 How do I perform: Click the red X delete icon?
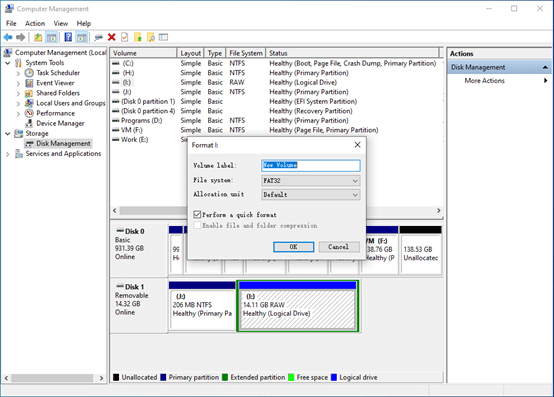(x=112, y=37)
